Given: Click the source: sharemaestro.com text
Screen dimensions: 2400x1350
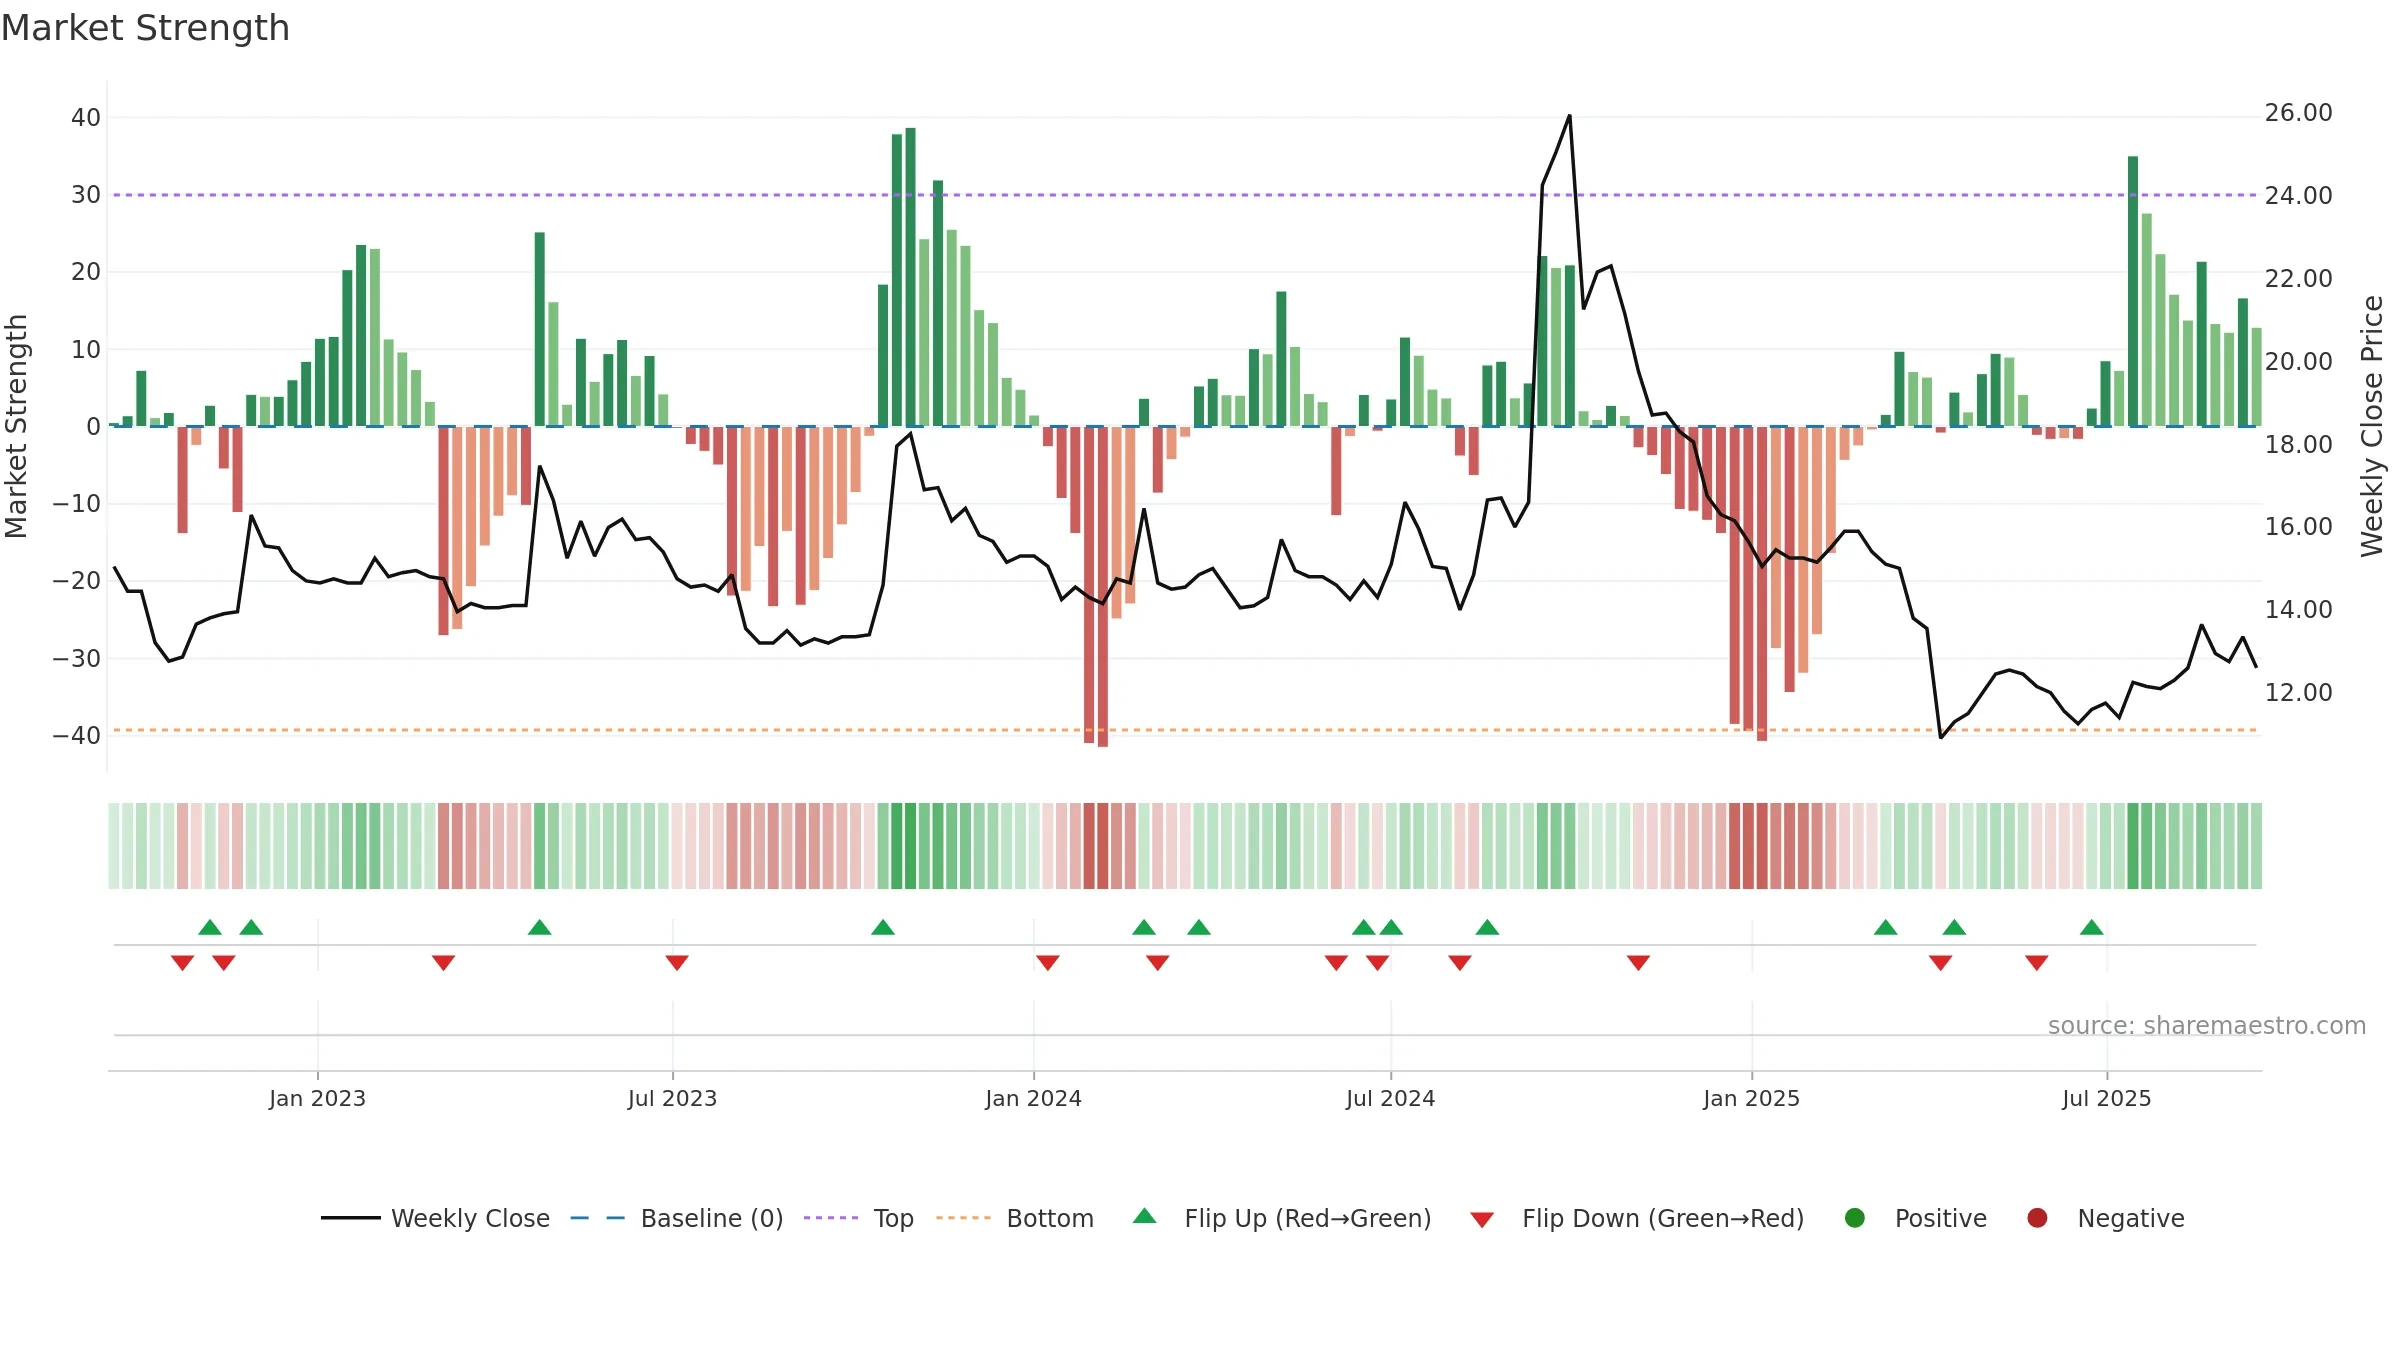Looking at the screenshot, I should click(x=2207, y=1025).
